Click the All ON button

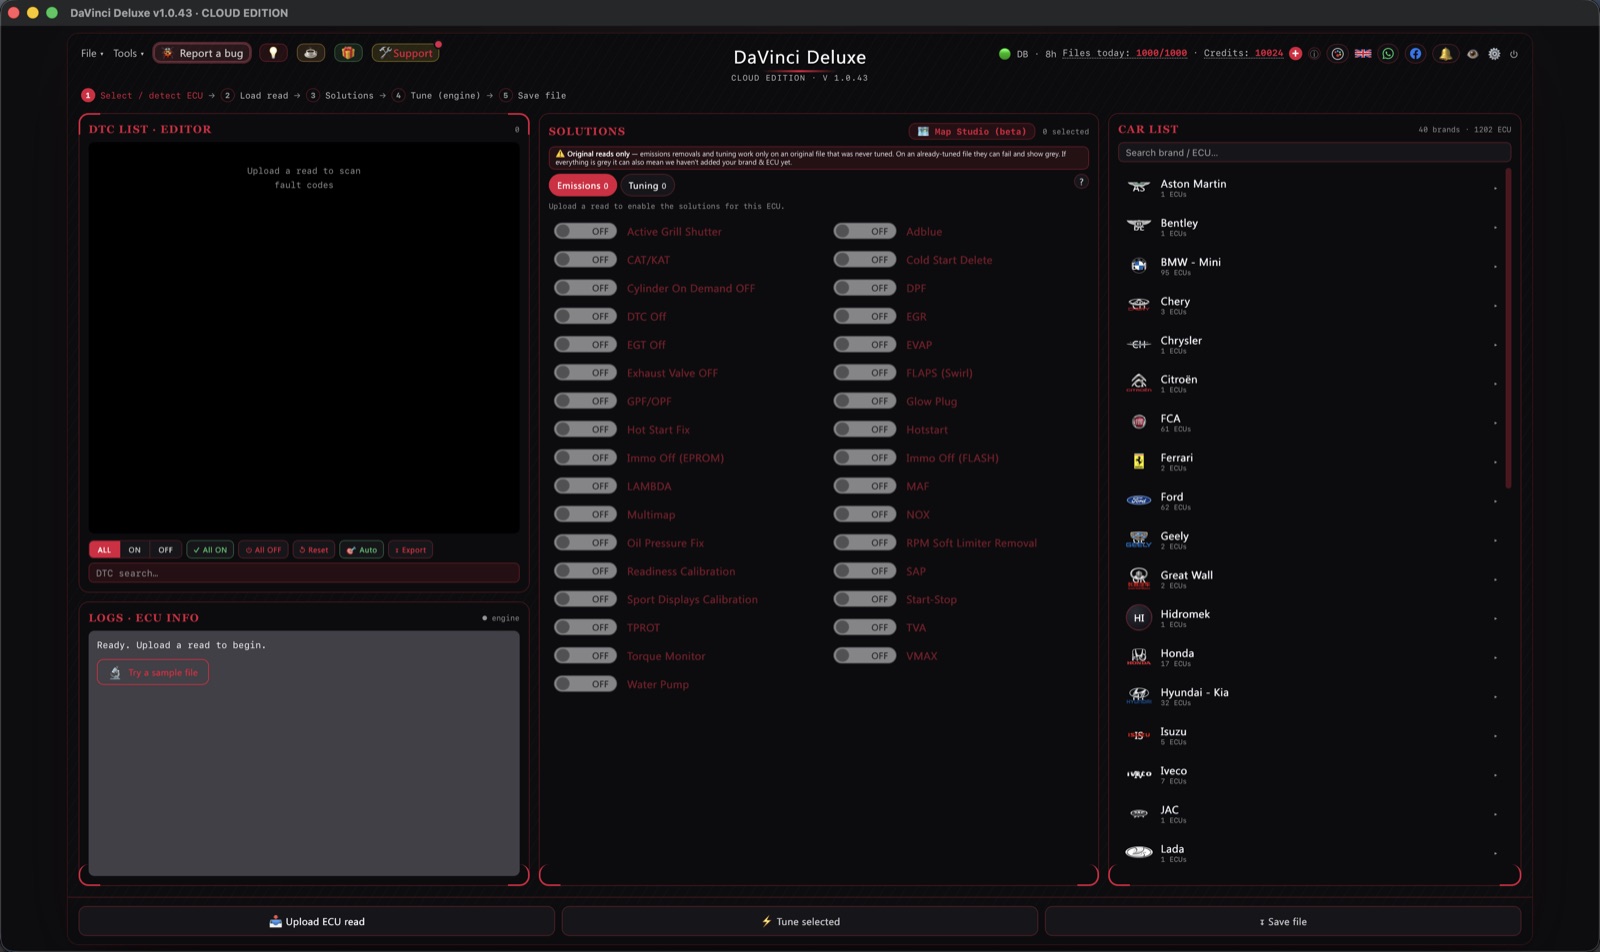point(210,550)
